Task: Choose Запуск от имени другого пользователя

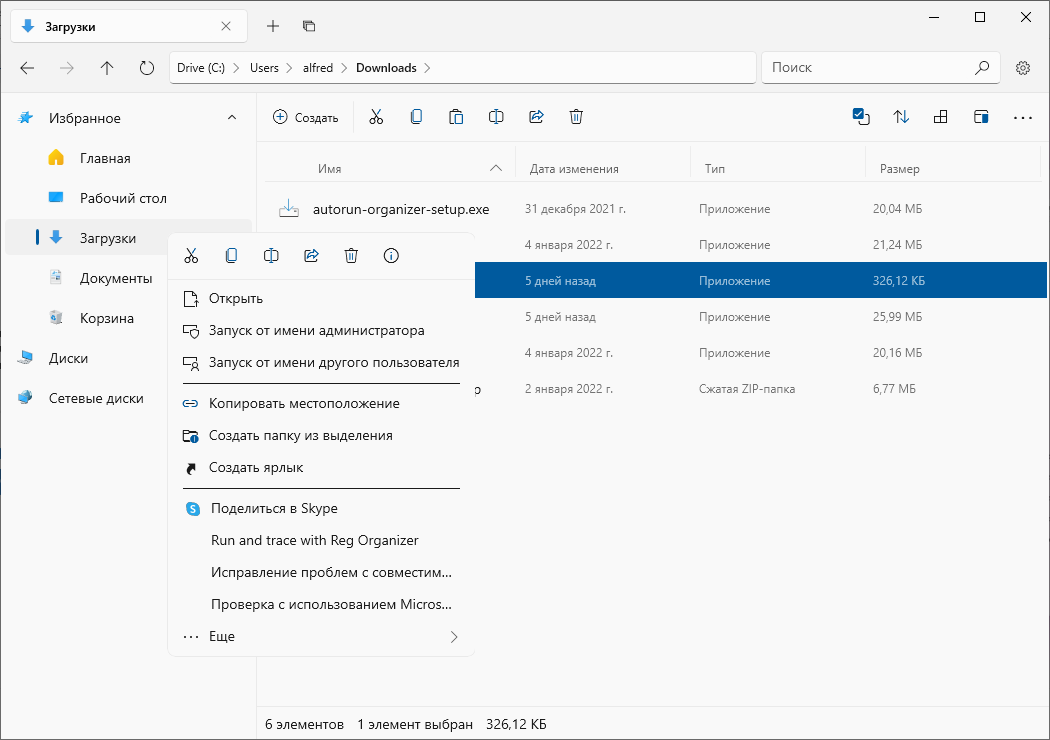Action: (321, 363)
